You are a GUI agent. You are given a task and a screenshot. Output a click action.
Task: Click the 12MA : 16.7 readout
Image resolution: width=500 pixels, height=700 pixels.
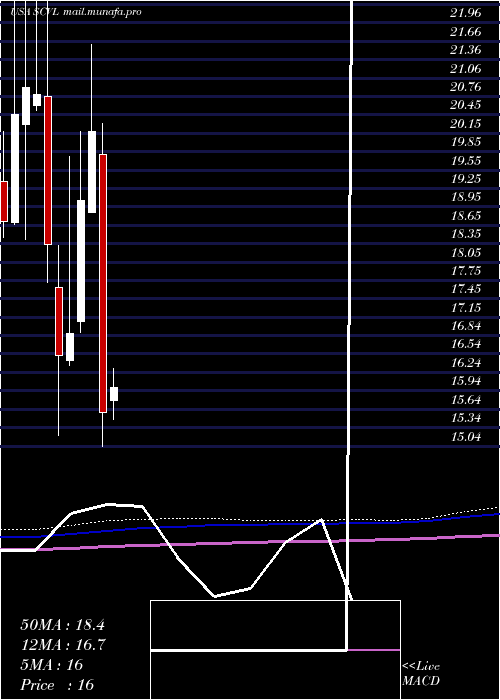coord(62,645)
